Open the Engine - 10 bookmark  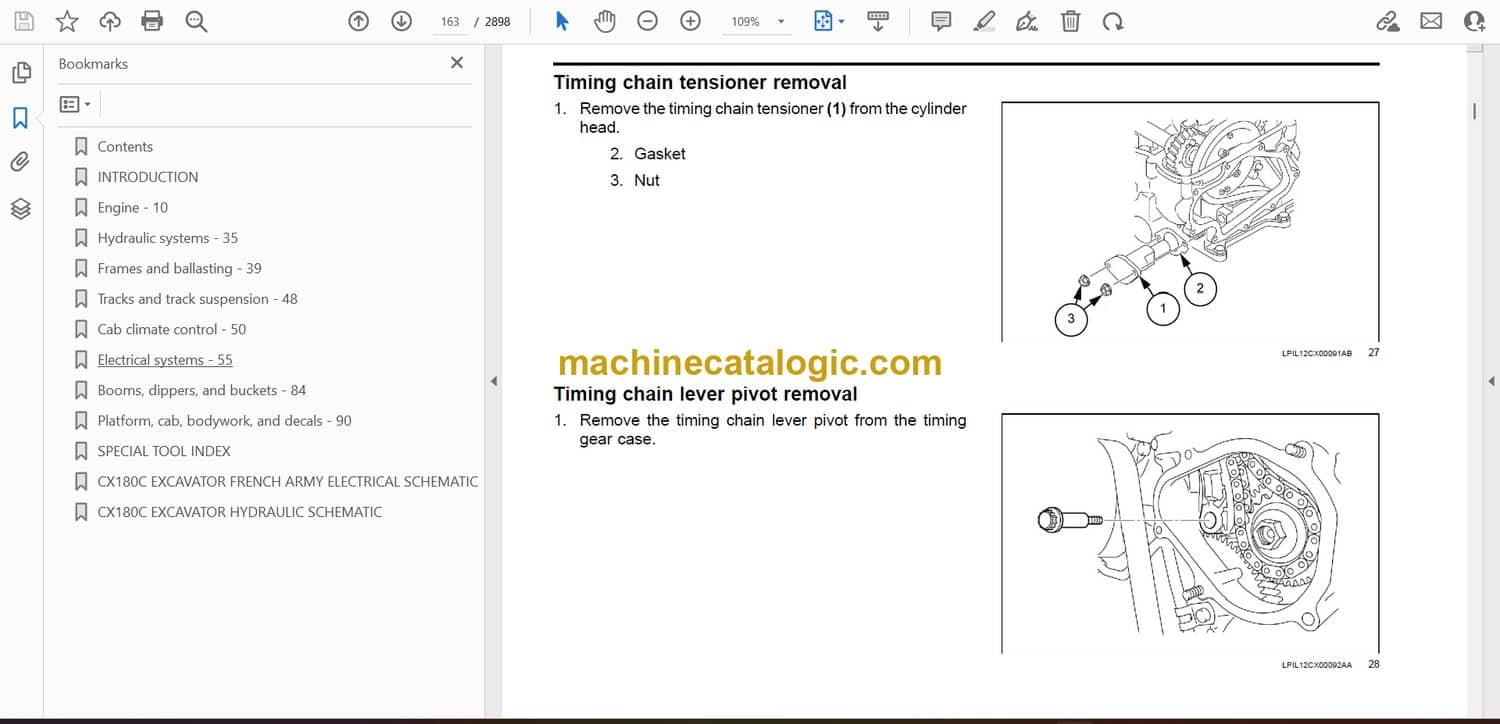(x=133, y=207)
